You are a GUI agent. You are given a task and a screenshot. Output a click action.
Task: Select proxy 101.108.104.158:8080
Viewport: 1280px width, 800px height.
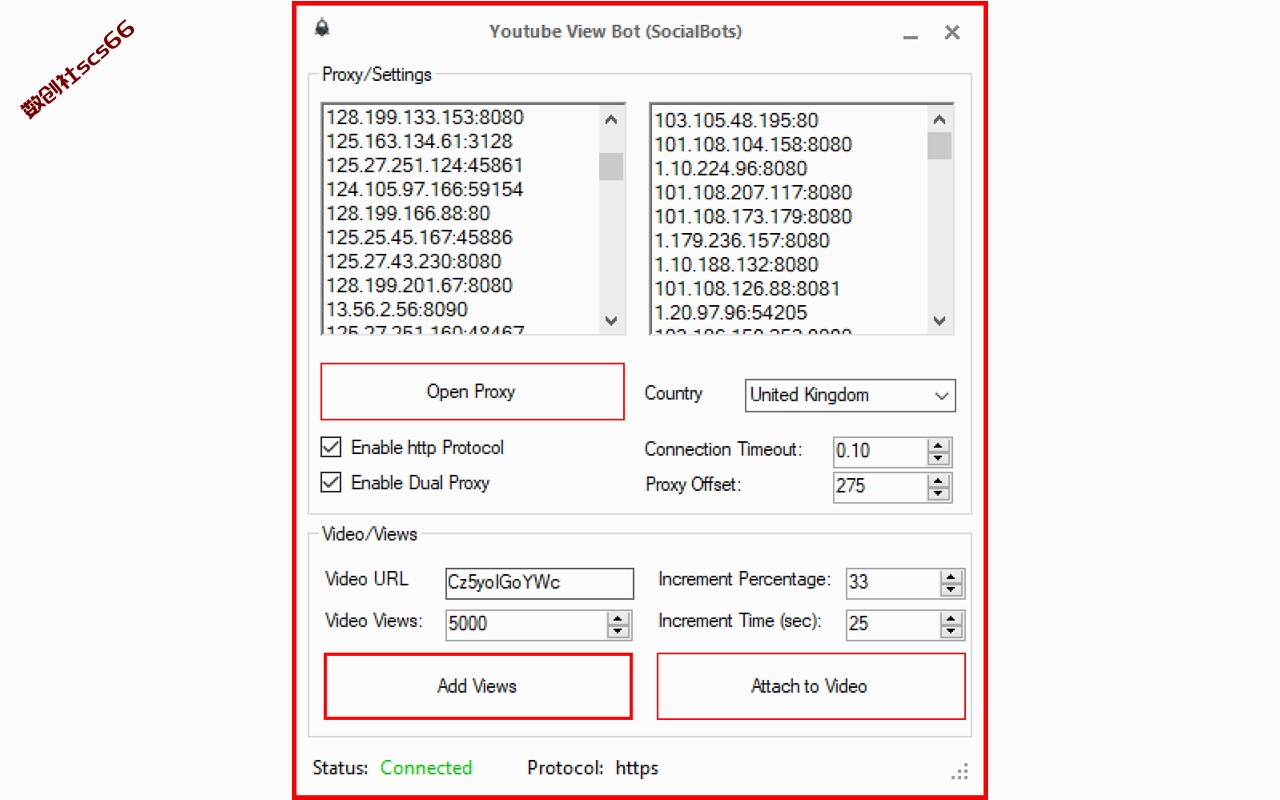(x=753, y=144)
